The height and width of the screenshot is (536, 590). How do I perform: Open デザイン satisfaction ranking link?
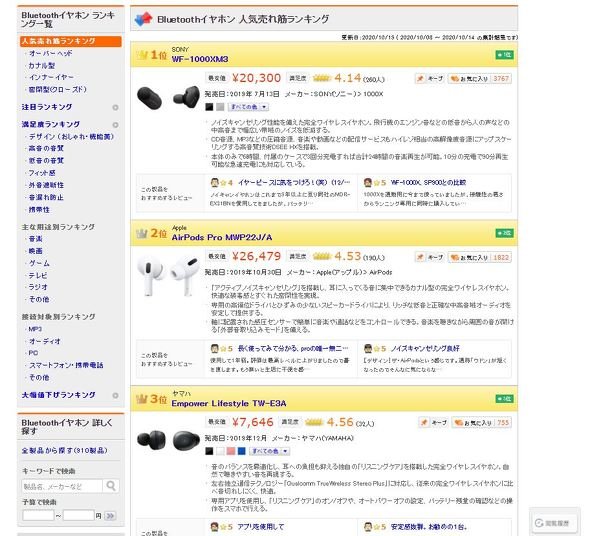tap(71, 137)
